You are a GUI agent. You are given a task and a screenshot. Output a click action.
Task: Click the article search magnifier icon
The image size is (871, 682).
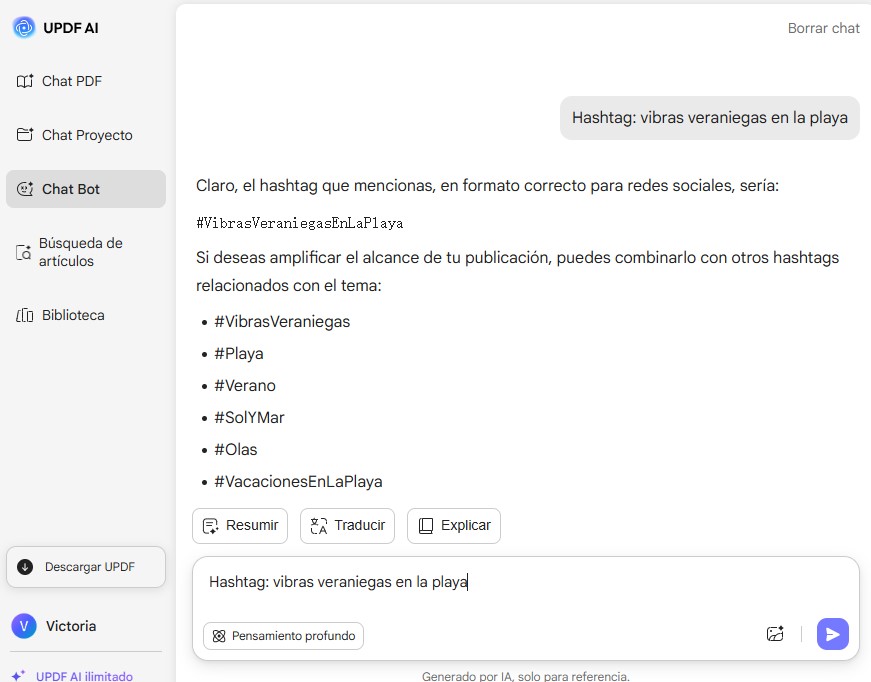(x=23, y=253)
